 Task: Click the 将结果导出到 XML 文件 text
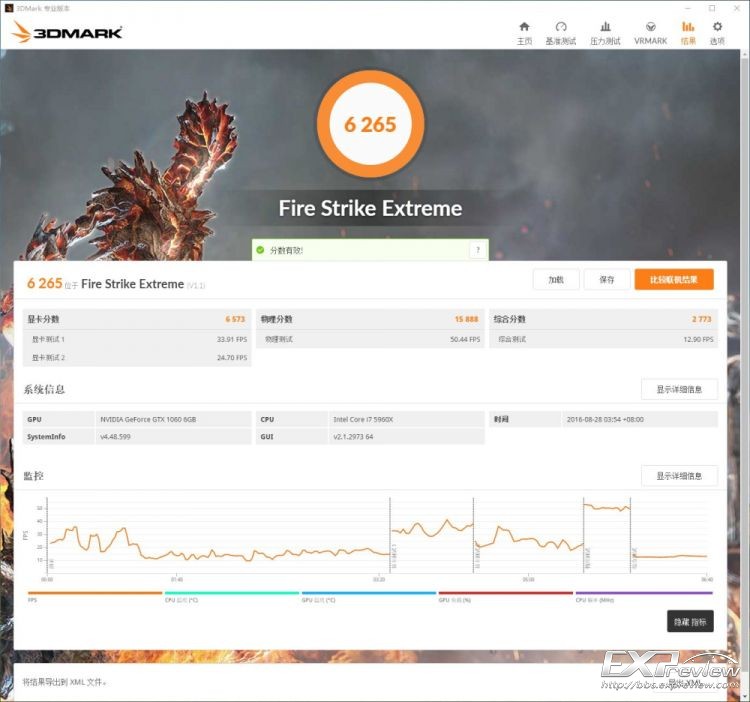[64, 682]
